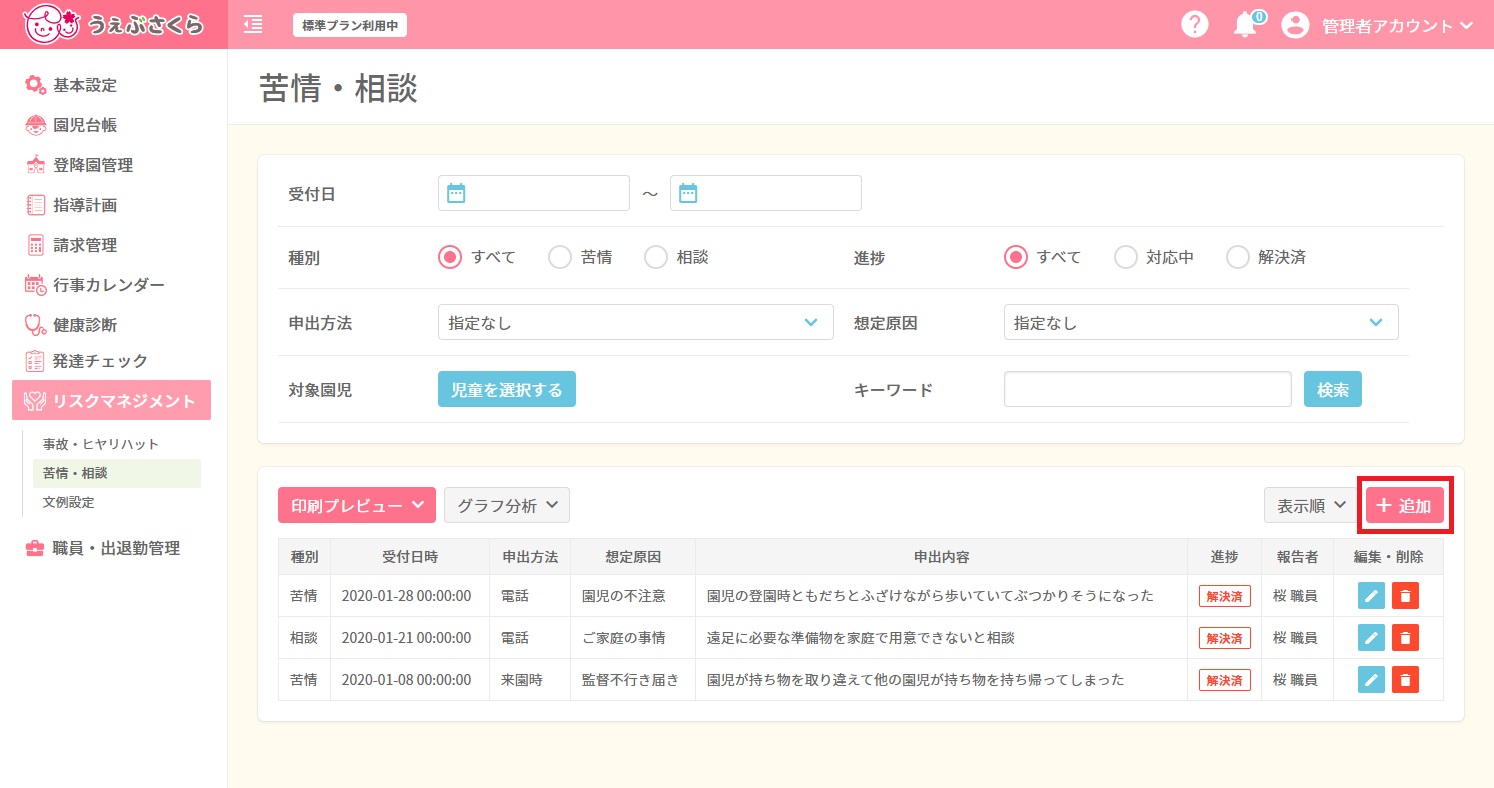Click the 標準プラン利用中 badge
This screenshot has width=1494, height=788.
350,25
